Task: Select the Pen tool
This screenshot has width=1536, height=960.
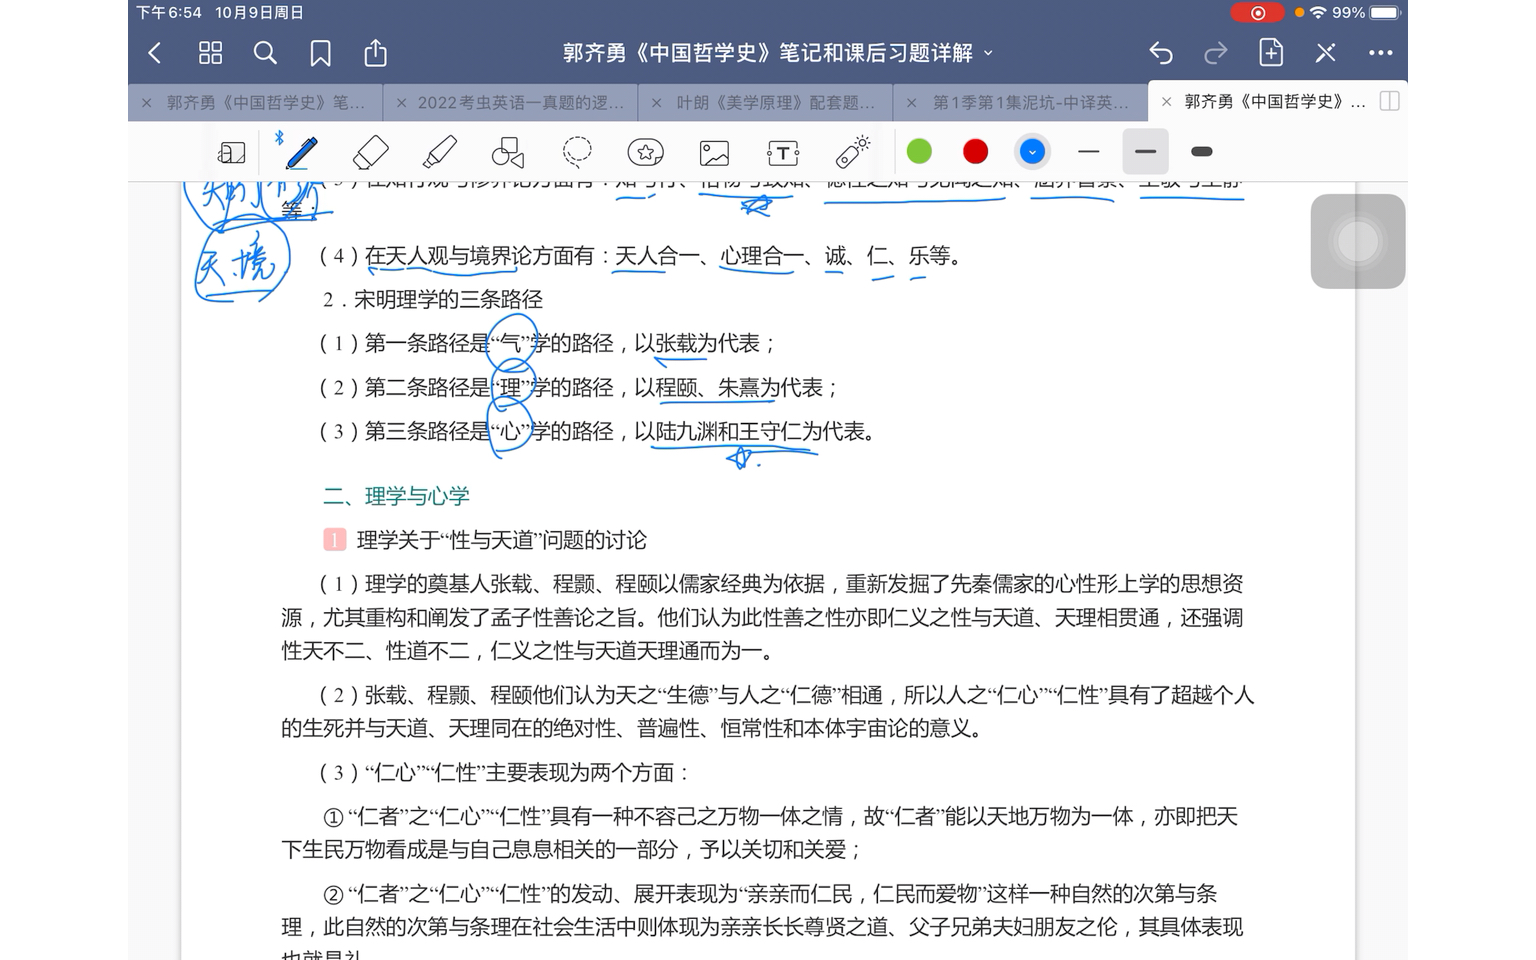Action: [301, 152]
